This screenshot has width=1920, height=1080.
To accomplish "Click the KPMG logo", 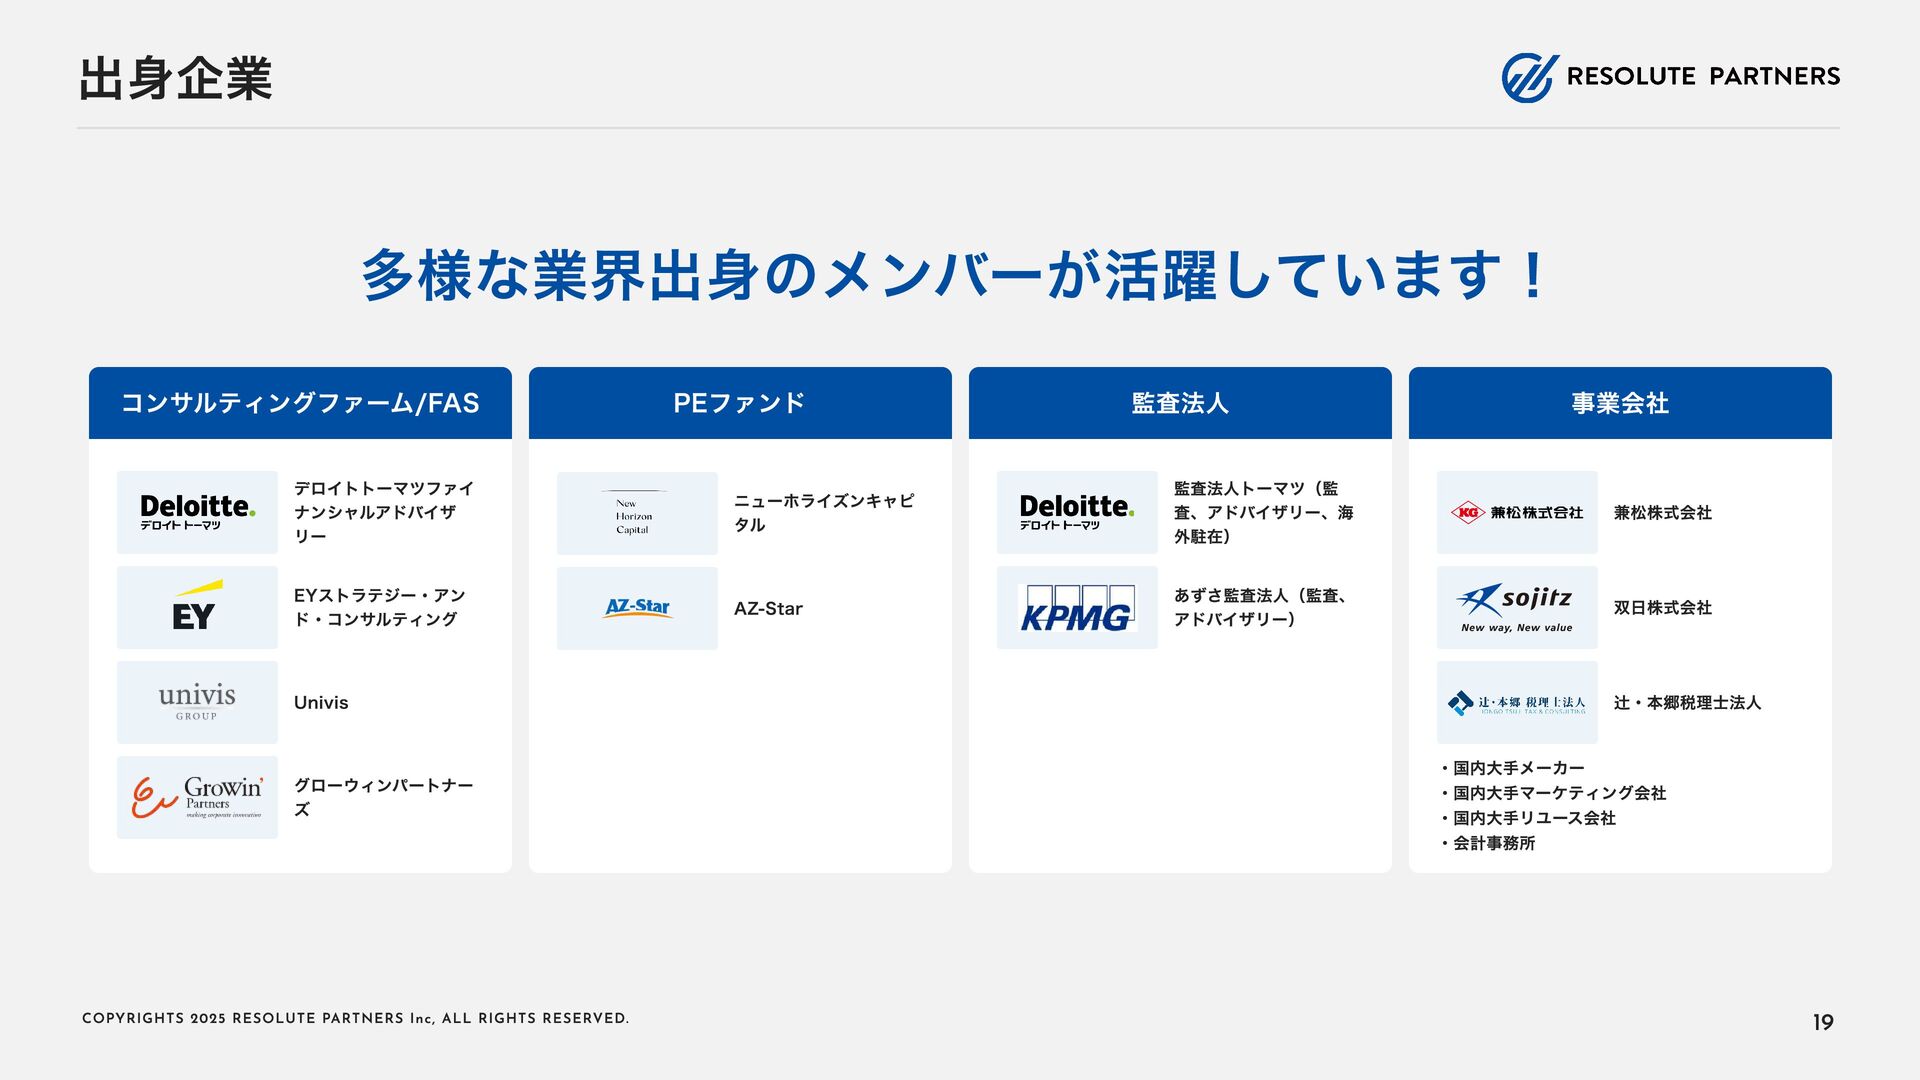I will point(1077,608).
